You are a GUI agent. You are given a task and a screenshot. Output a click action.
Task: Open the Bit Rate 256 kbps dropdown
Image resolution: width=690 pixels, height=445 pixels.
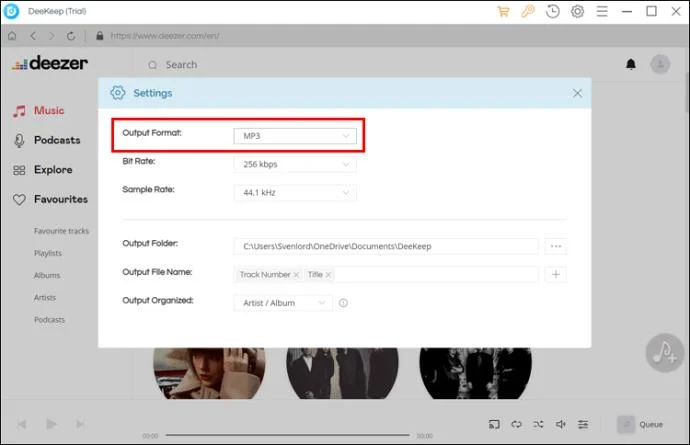click(295, 164)
